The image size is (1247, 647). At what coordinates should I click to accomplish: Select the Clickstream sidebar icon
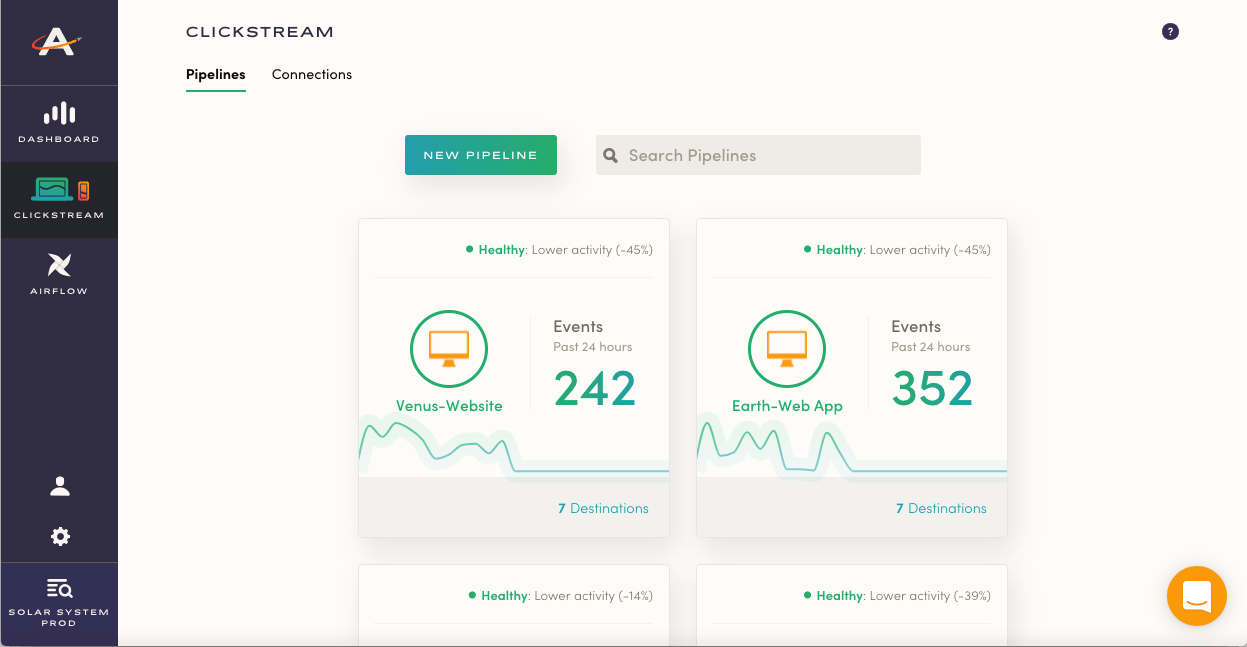(59, 198)
